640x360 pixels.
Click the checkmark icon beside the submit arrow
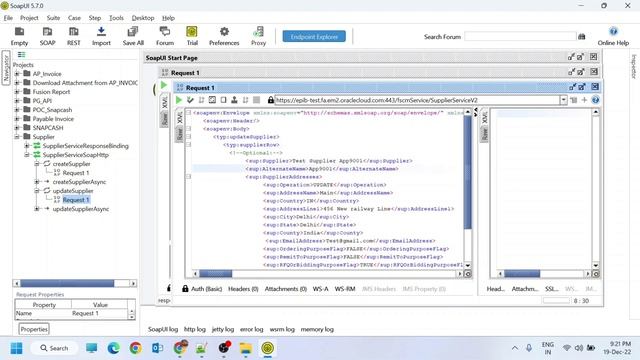coord(190,100)
